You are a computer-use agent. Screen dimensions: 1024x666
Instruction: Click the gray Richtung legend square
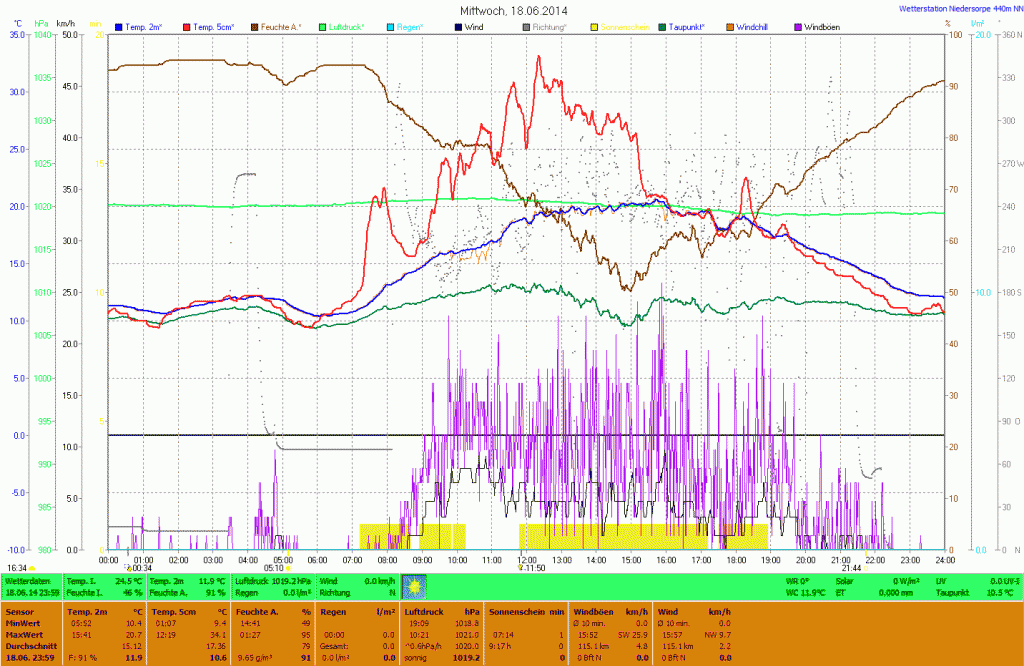point(527,26)
